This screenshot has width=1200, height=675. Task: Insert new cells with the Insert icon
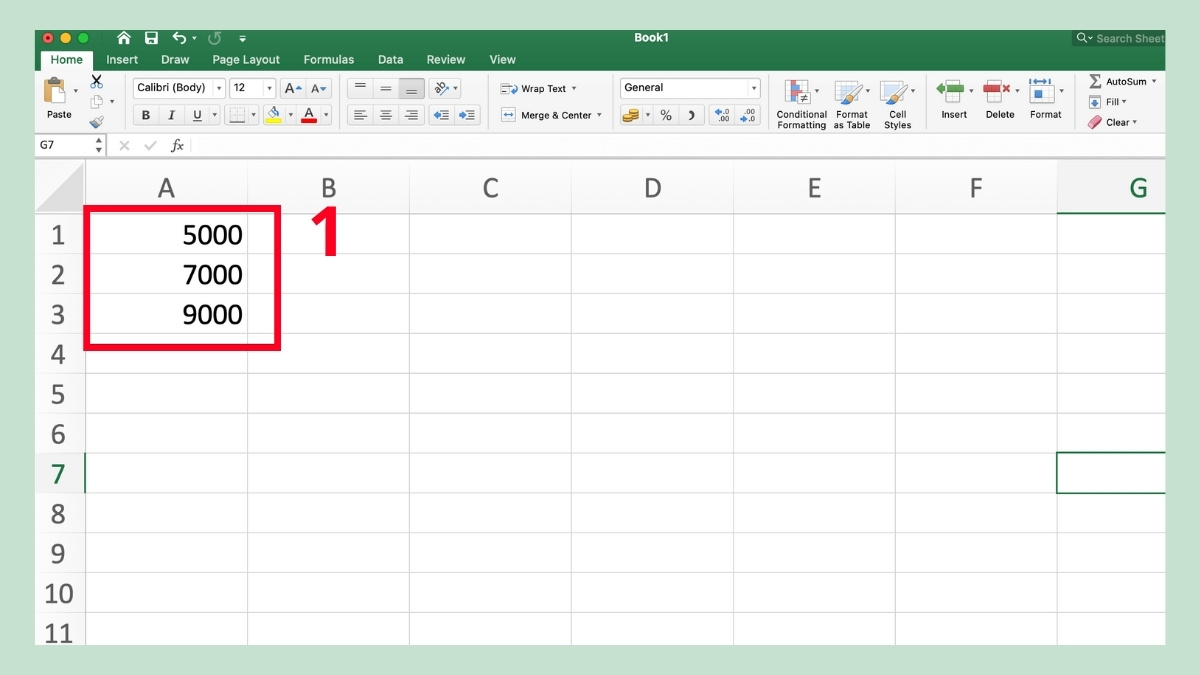click(x=953, y=100)
